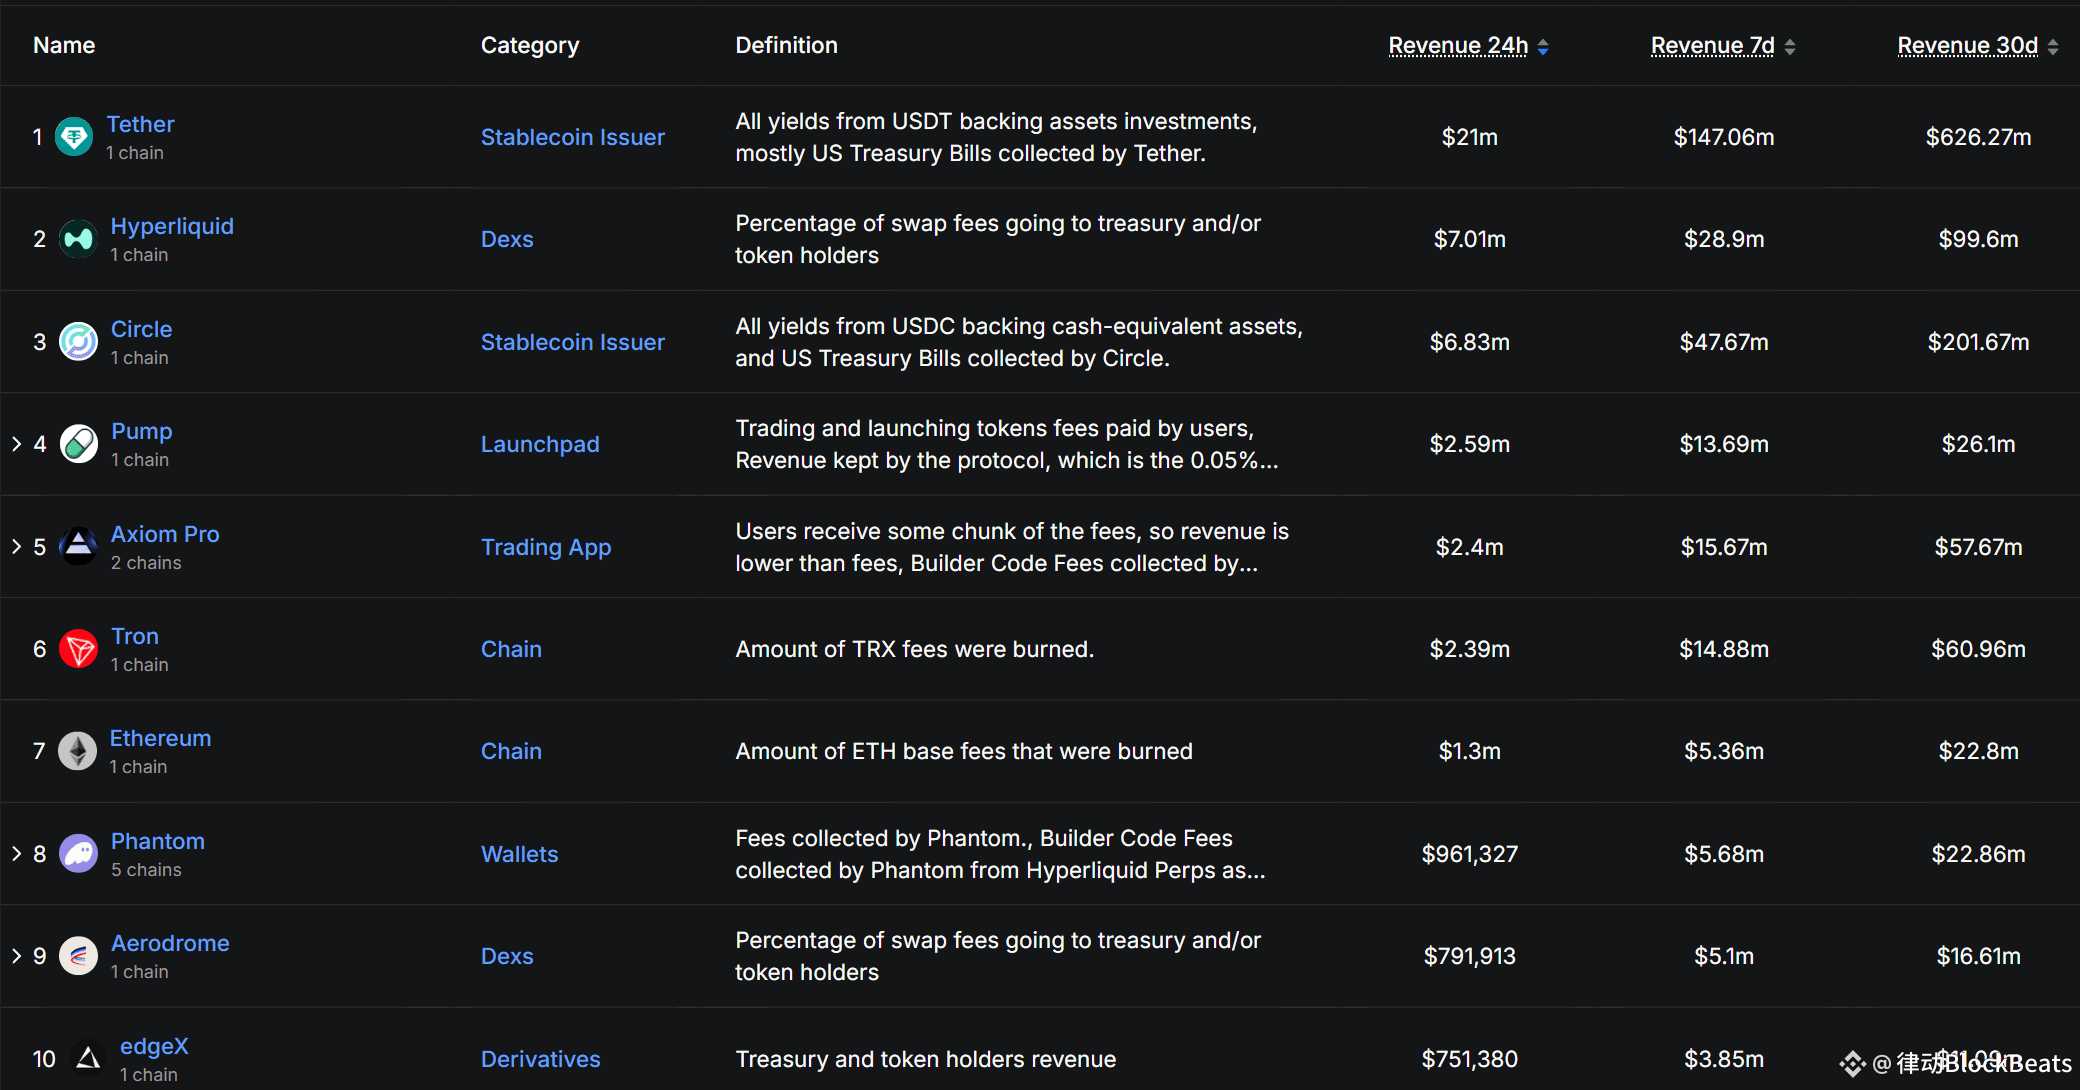Click the Hyperliquid logo icon
This screenshot has width=2080, height=1090.
(x=78, y=239)
